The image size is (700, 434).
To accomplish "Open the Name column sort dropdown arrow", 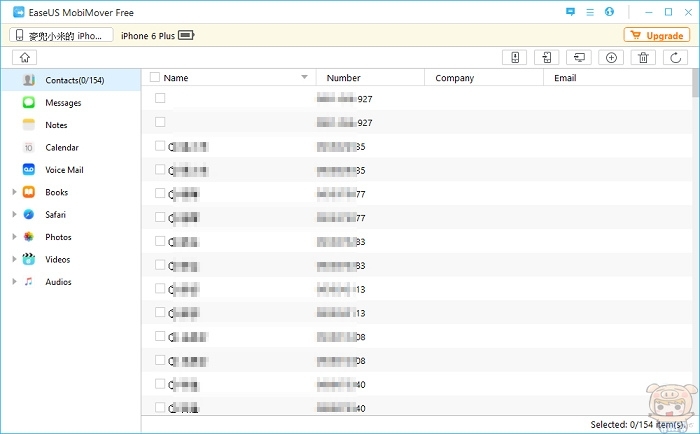I will pos(304,77).
